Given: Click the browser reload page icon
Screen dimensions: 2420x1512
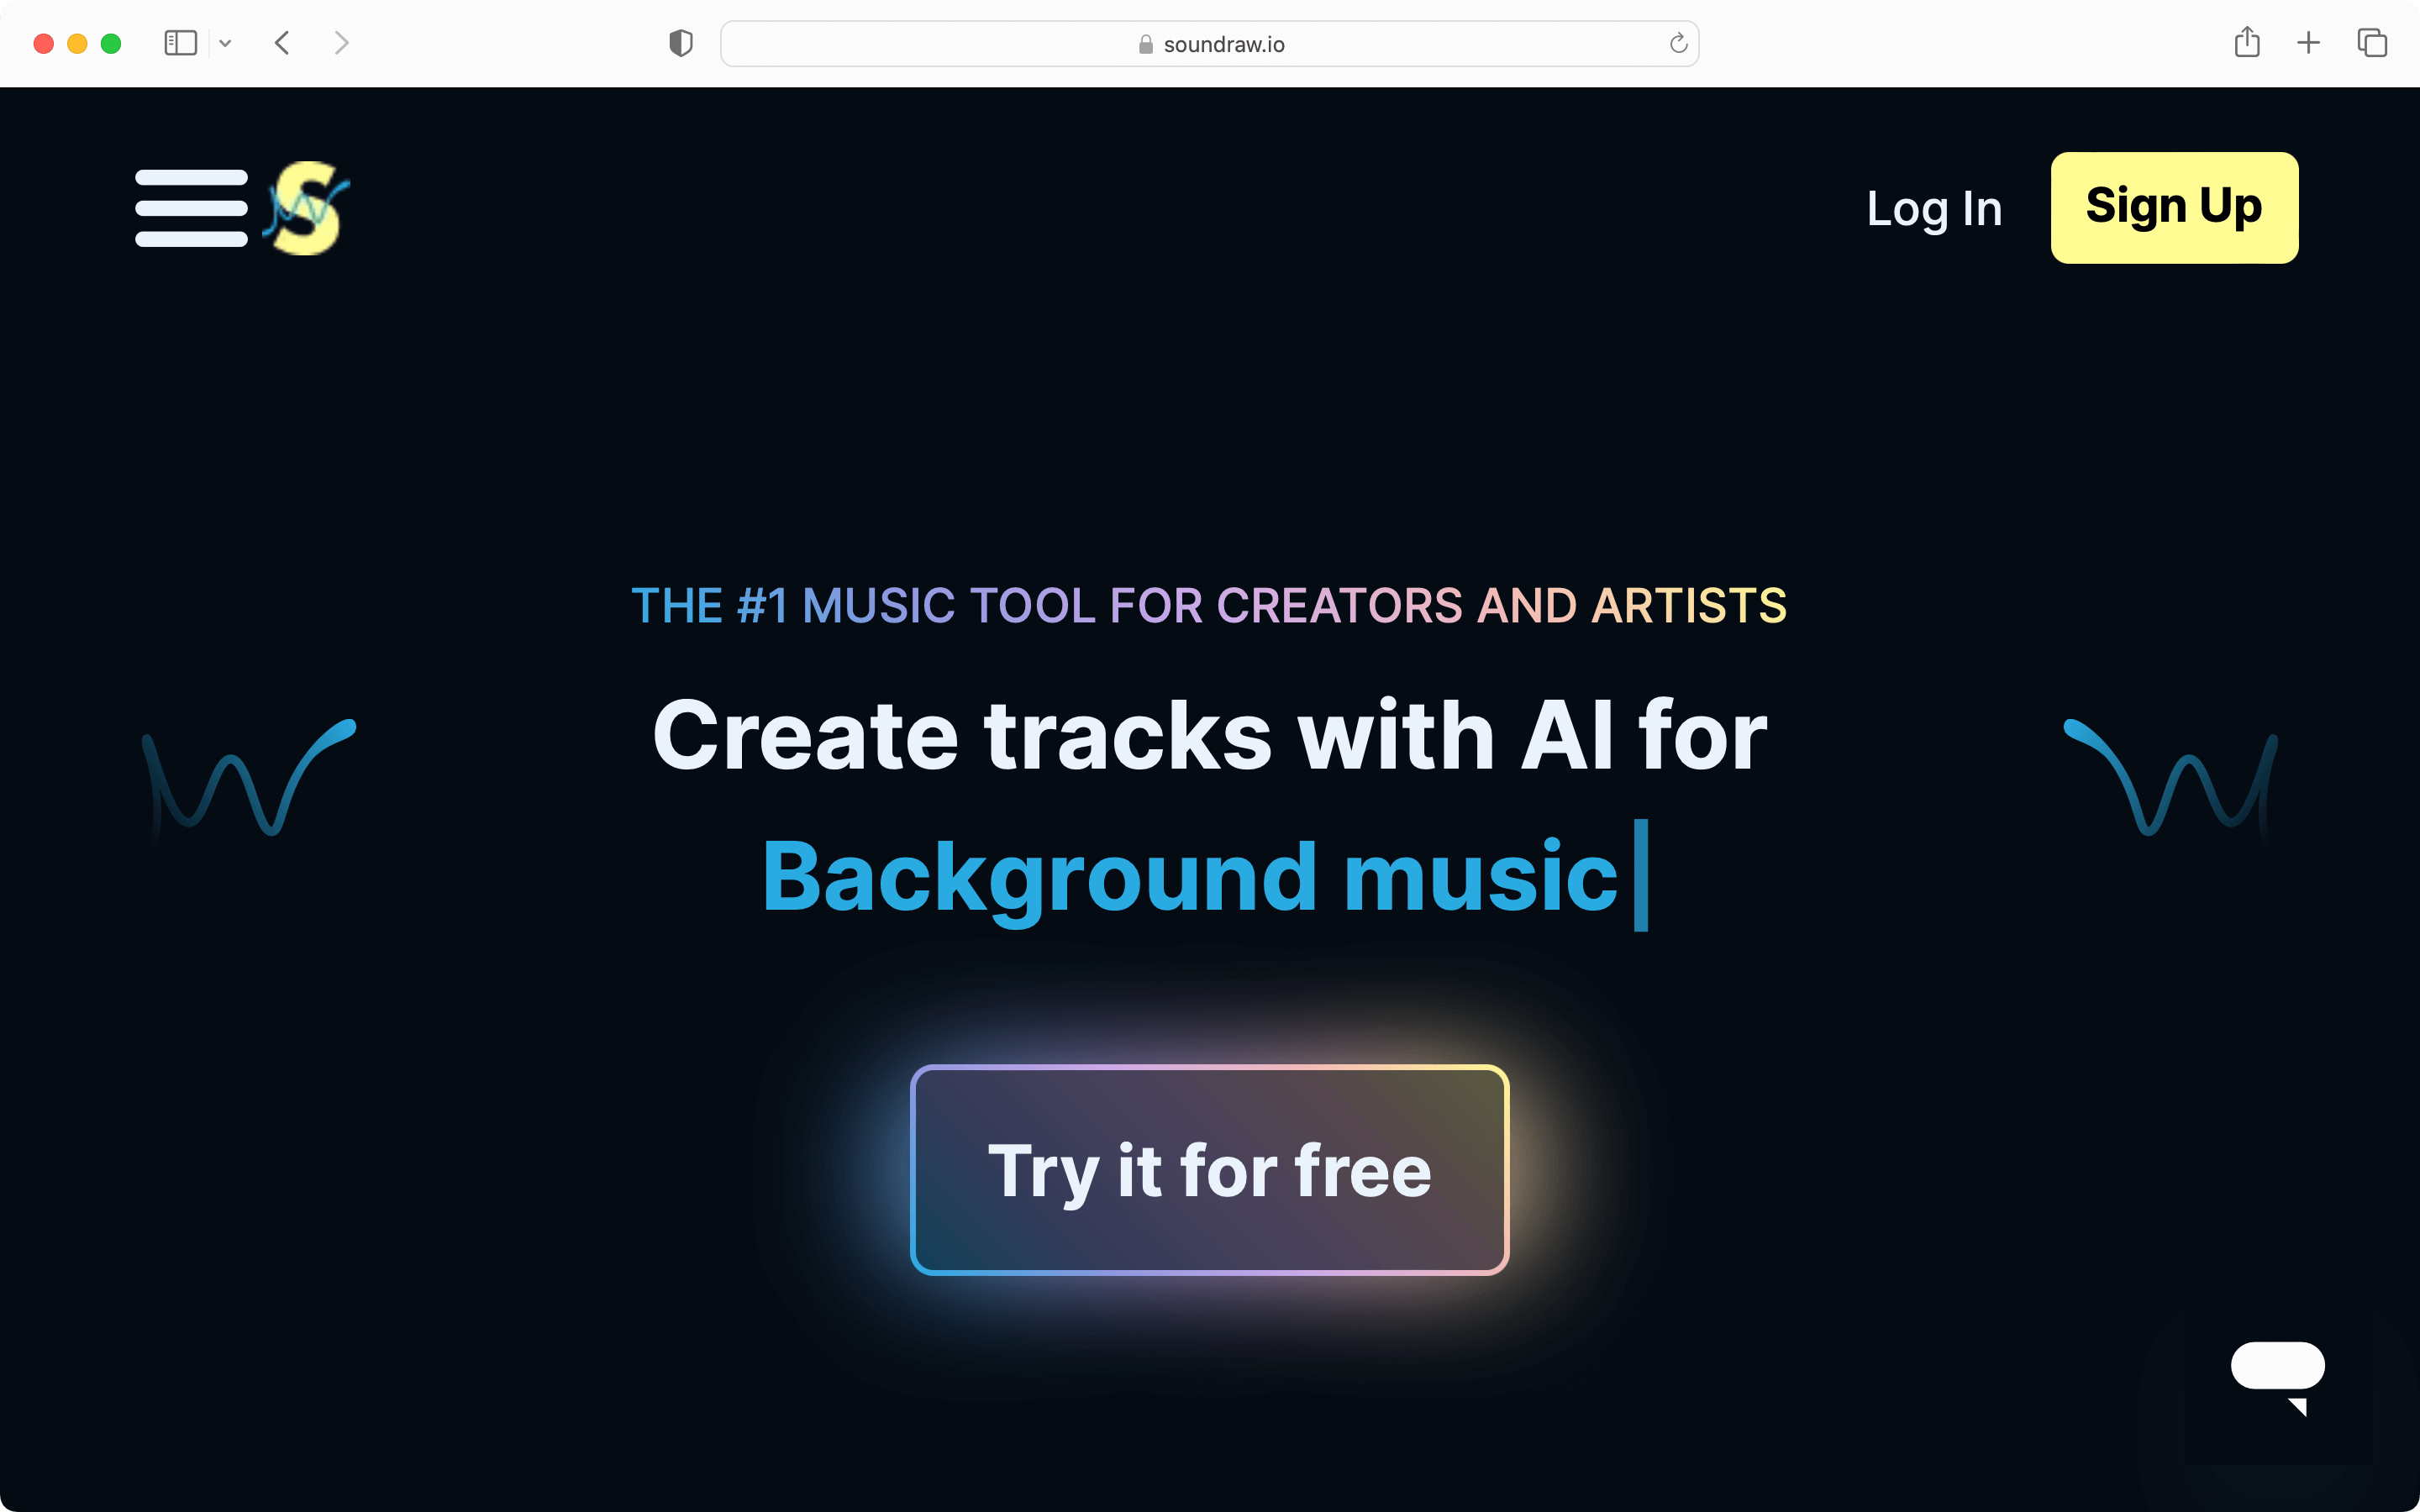Looking at the screenshot, I should tap(1678, 42).
